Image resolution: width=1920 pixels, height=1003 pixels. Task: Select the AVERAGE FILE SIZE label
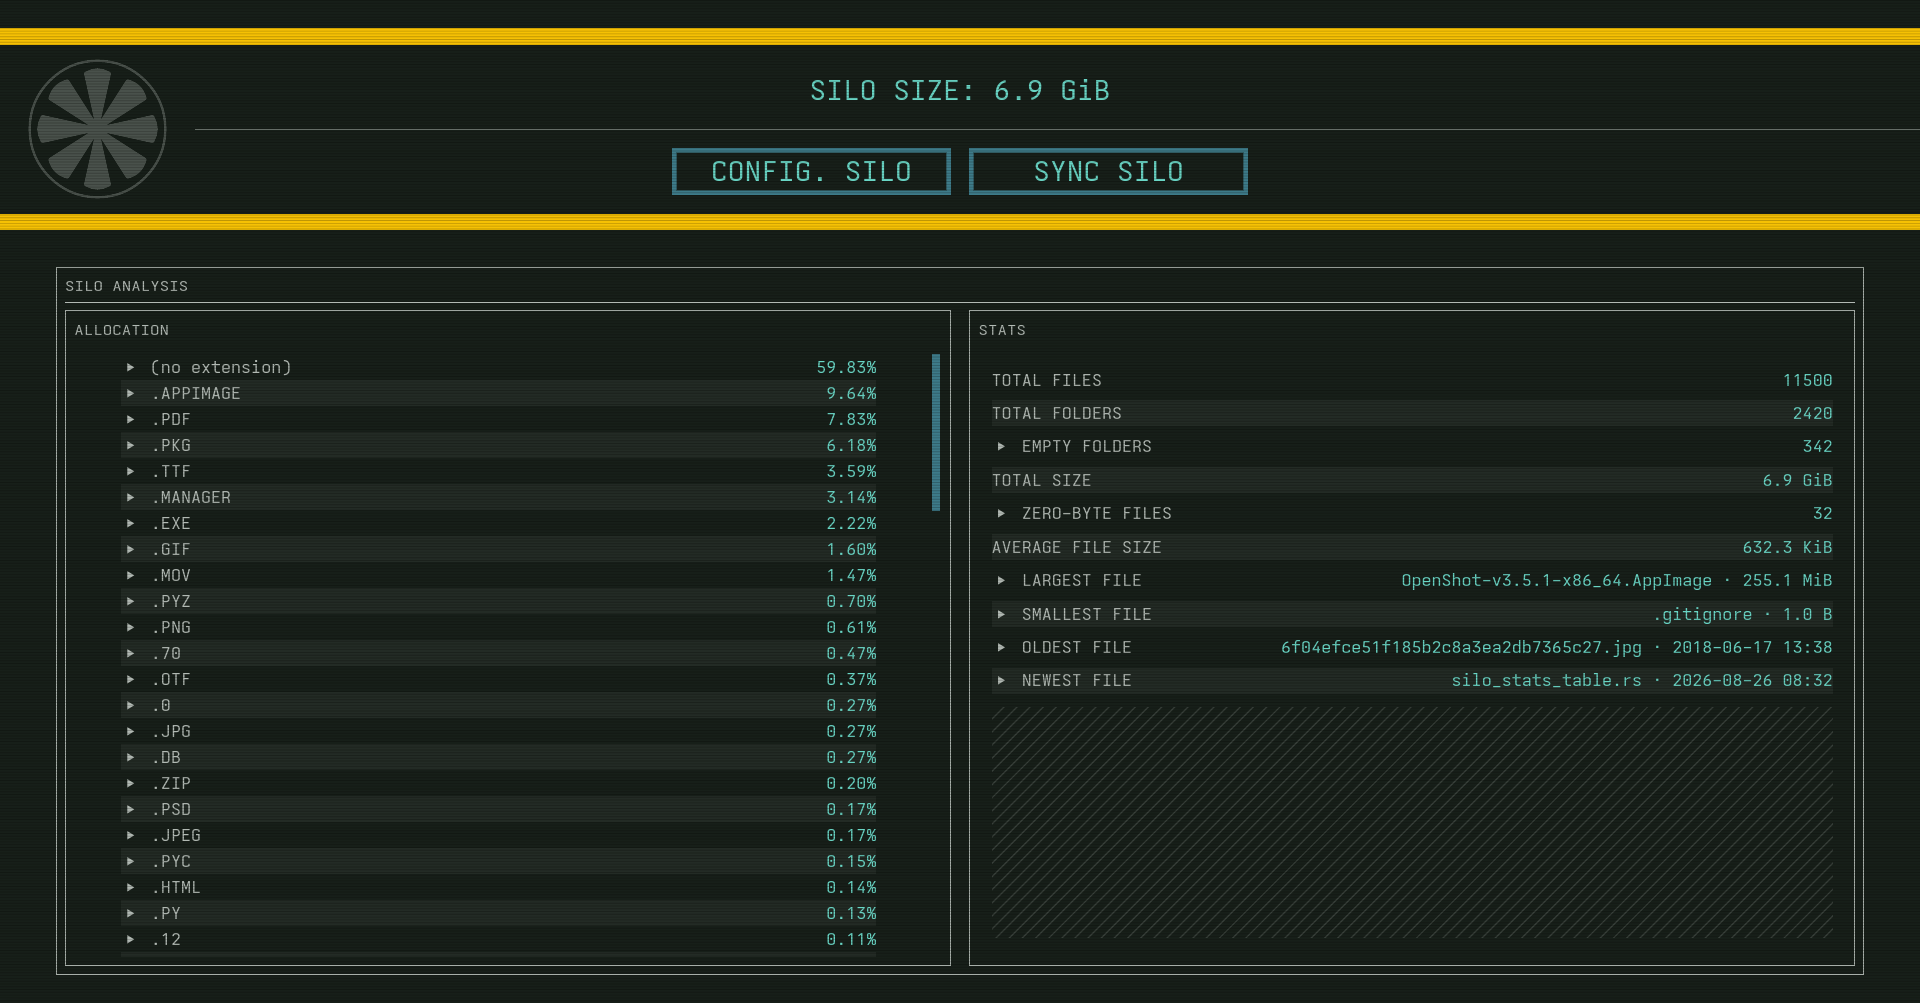click(x=1076, y=547)
